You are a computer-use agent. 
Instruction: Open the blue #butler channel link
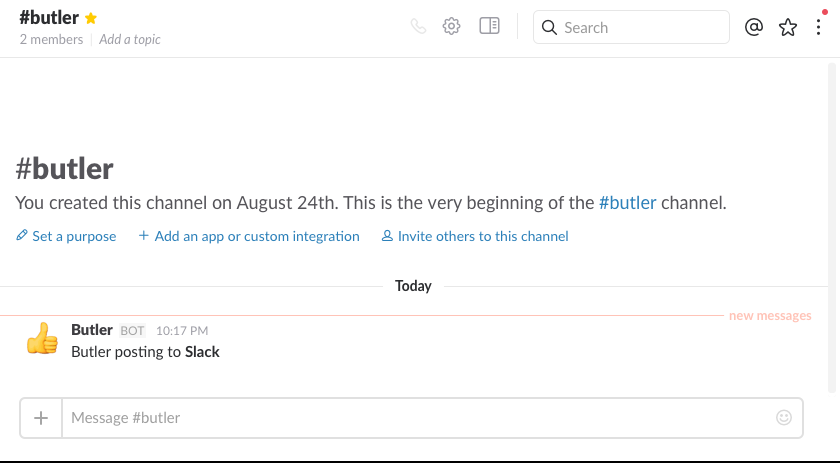click(627, 203)
